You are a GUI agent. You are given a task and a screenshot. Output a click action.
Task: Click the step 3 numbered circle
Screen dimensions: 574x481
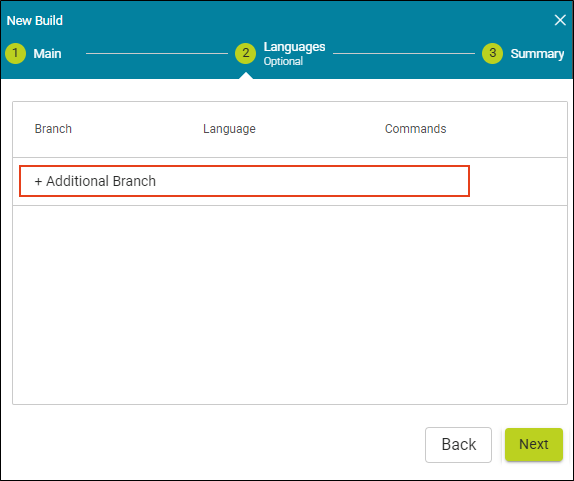492,53
